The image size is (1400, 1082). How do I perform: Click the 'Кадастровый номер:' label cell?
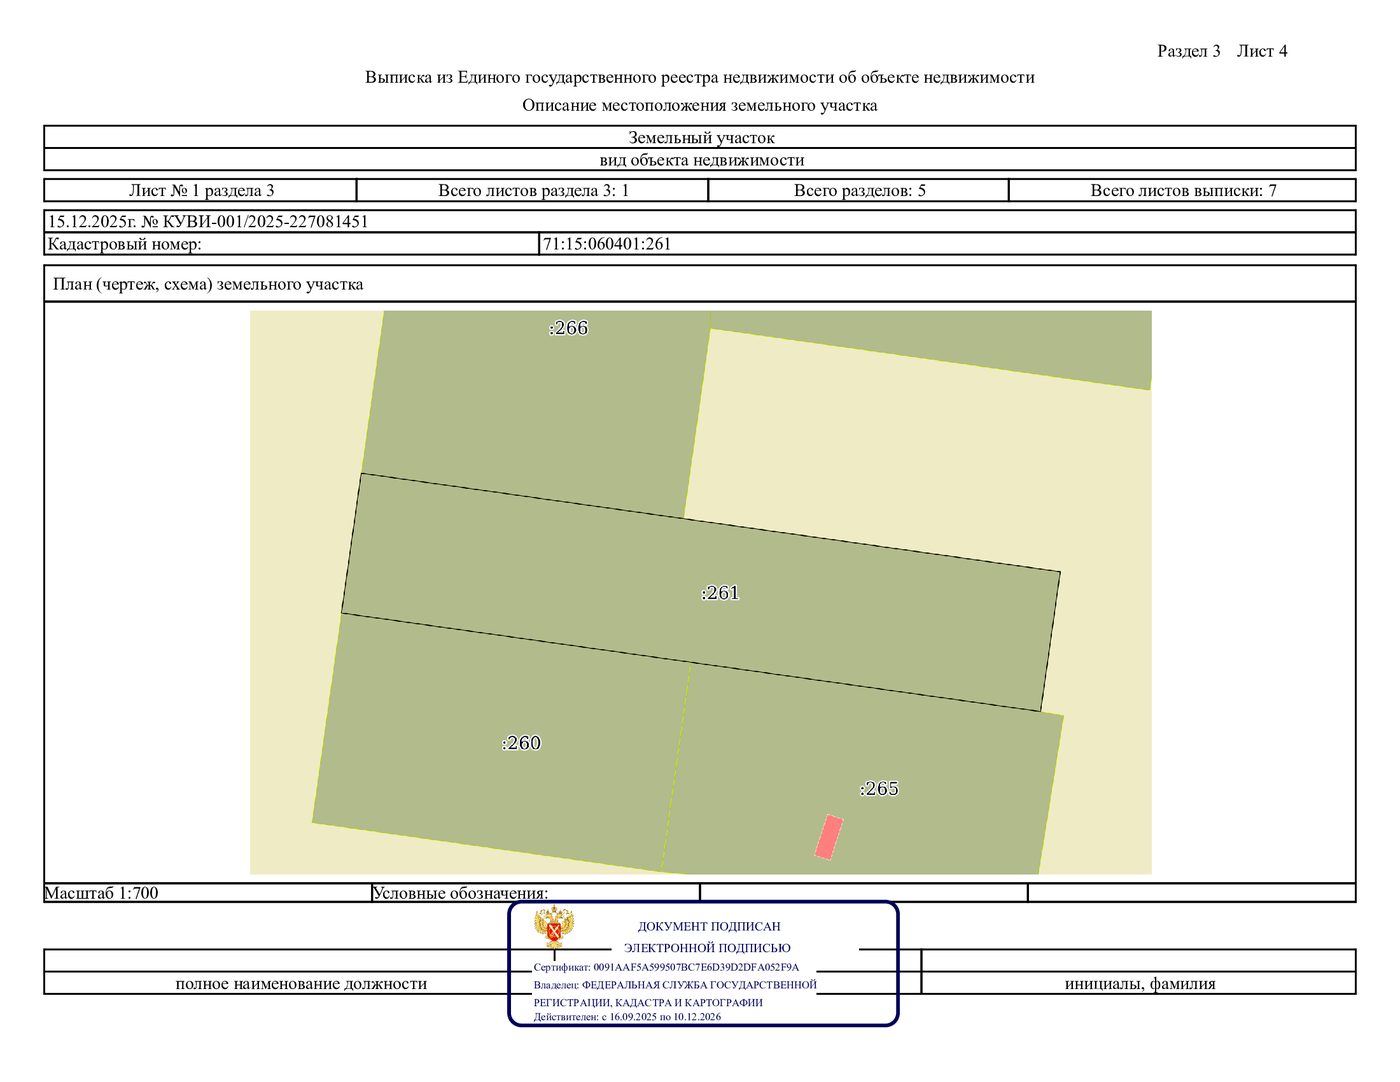click(x=292, y=244)
